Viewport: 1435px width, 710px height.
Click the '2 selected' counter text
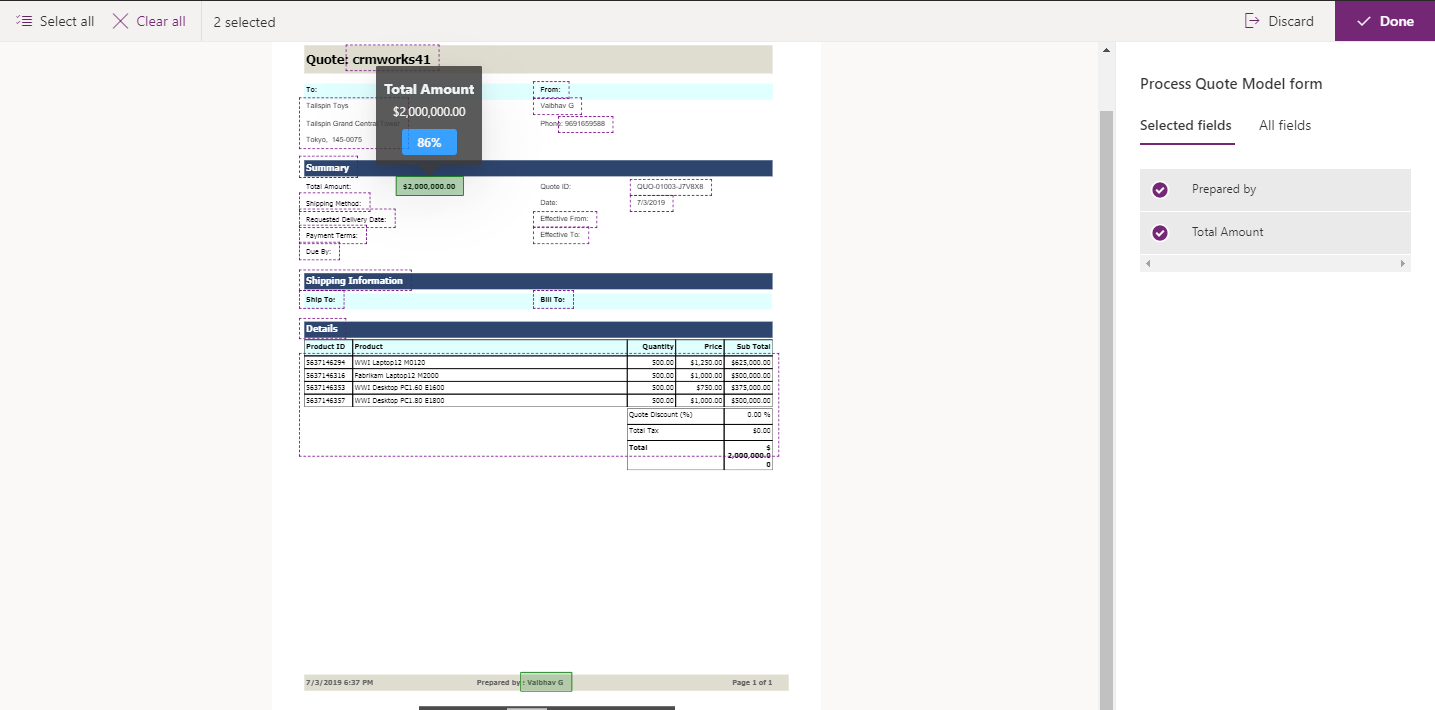(244, 22)
